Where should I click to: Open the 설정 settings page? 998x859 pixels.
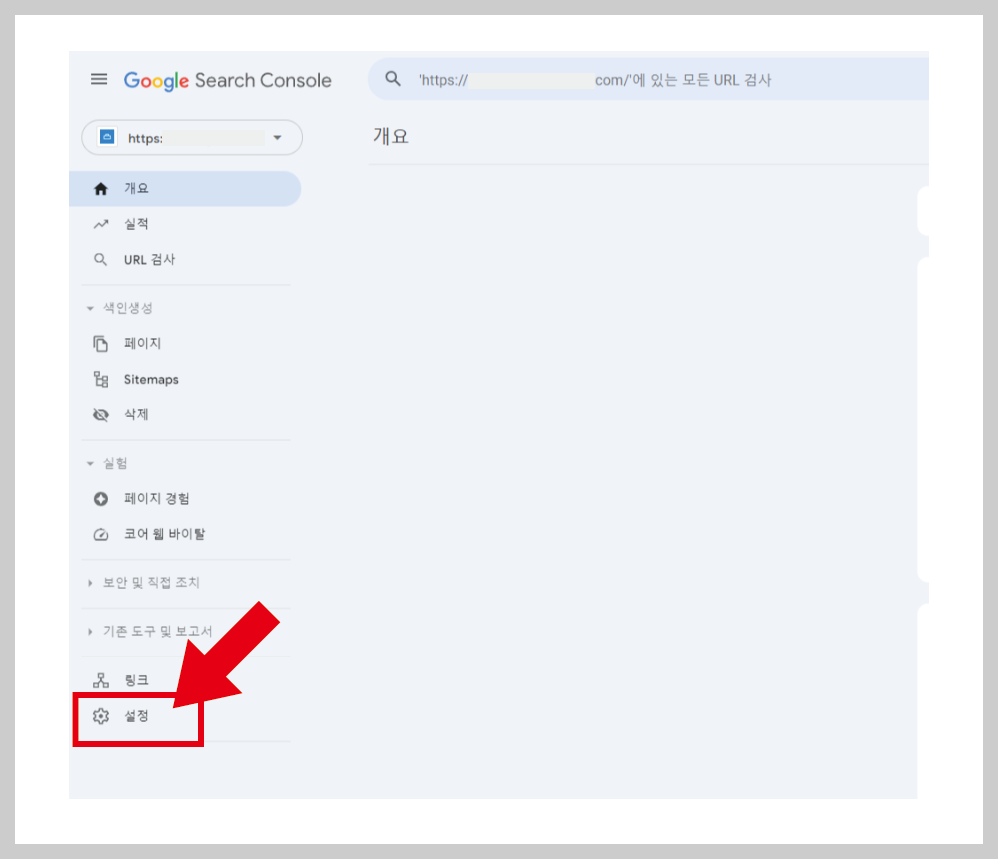(x=136, y=716)
